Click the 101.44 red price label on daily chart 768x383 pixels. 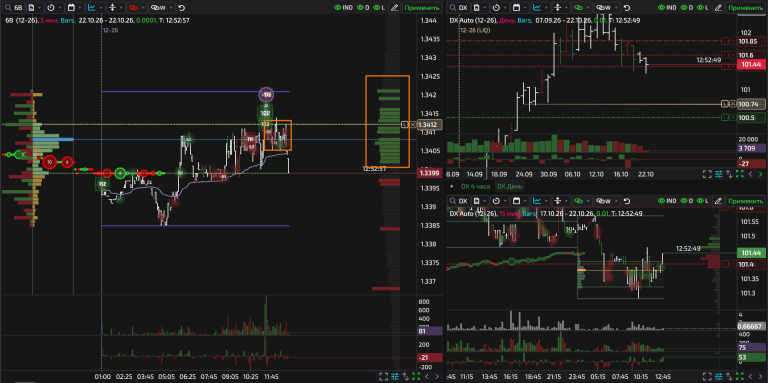(x=751, y=65)
